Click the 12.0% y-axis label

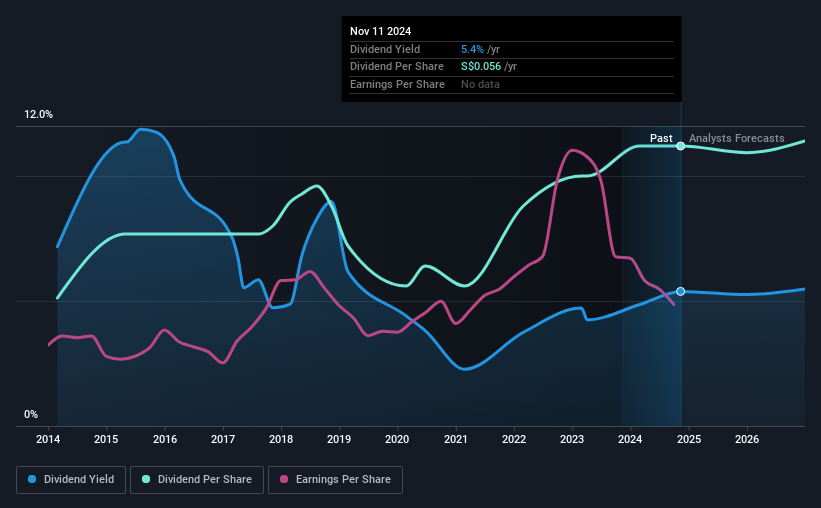click(x=39, y=115)
